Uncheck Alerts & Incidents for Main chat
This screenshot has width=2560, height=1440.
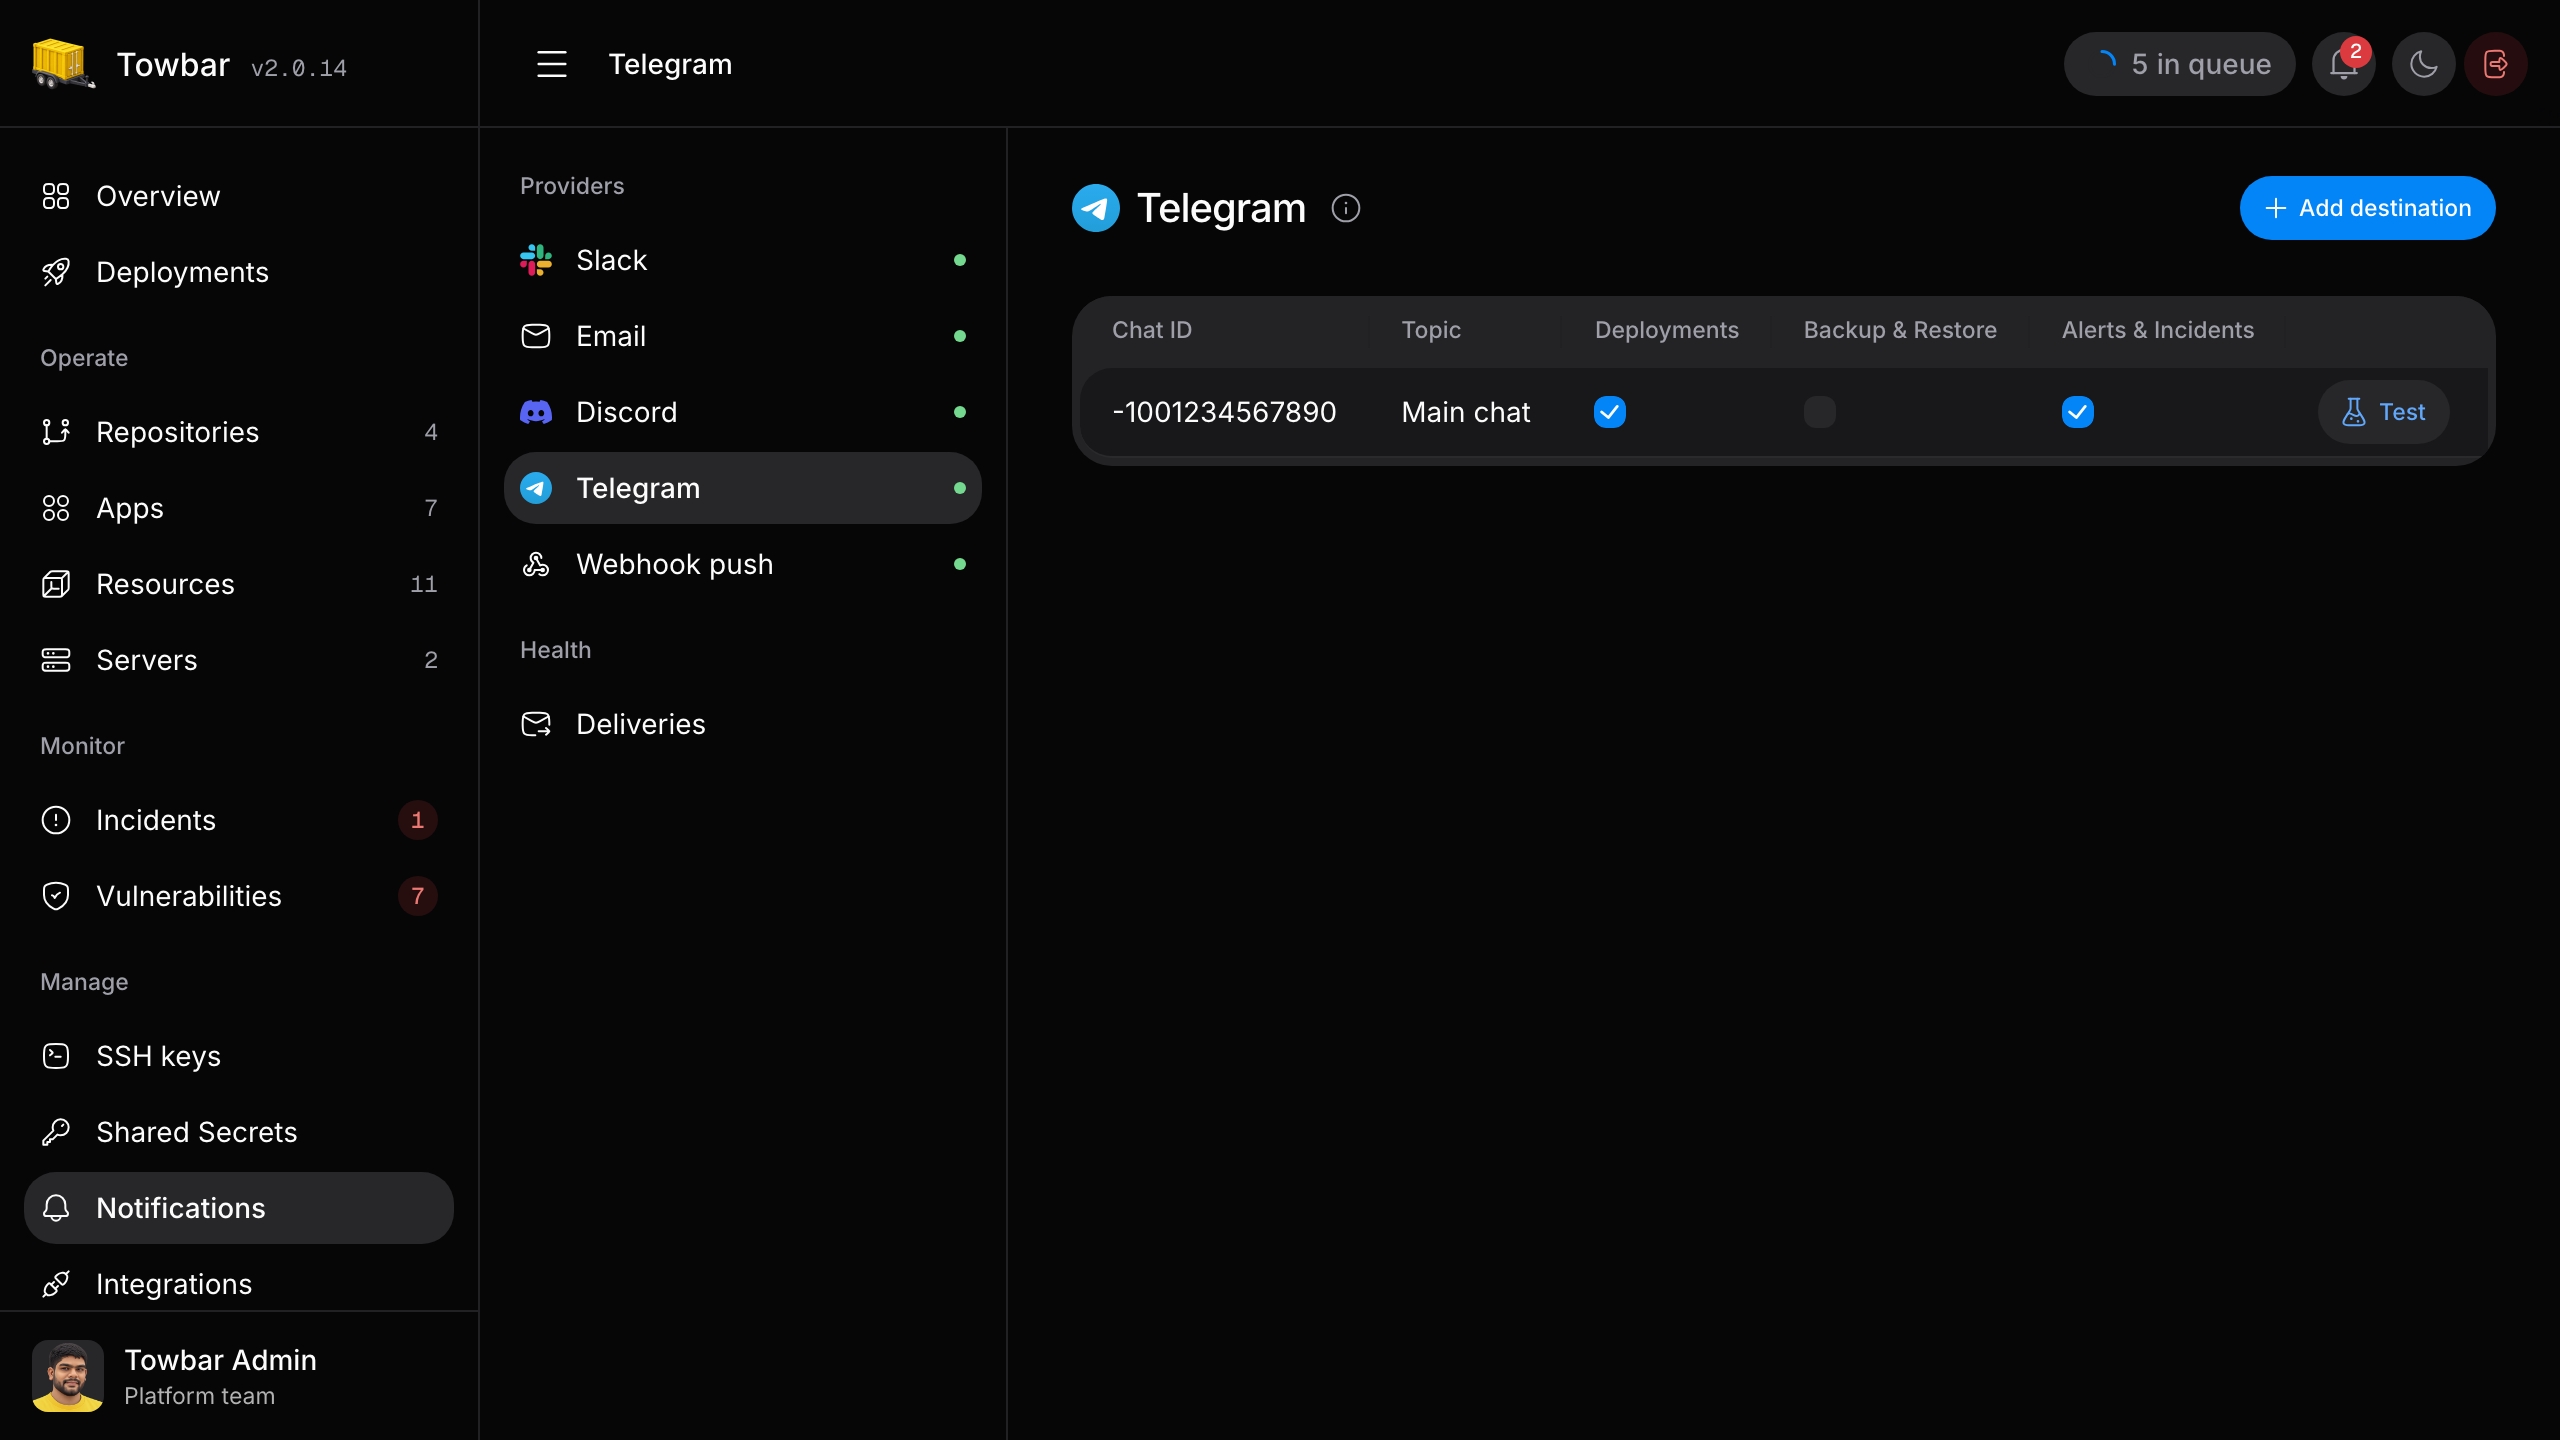(2078, 412)
